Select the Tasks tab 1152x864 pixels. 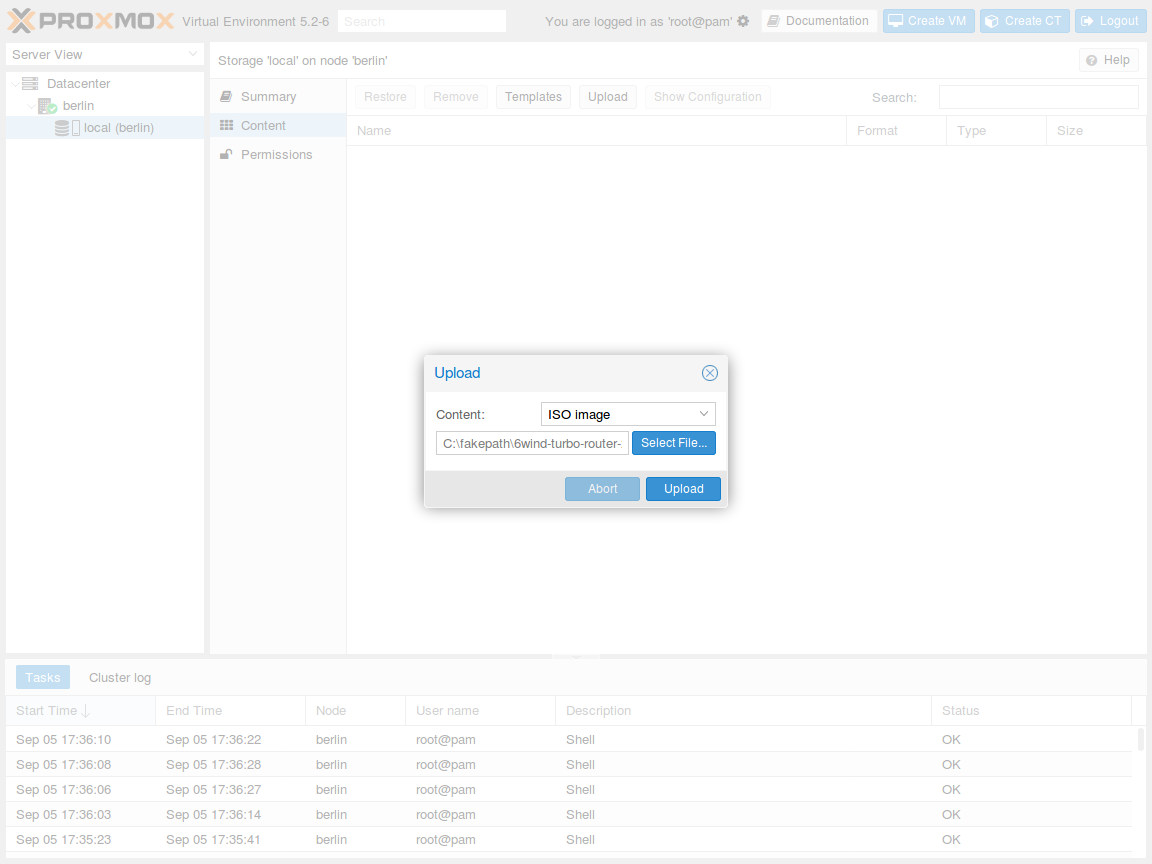click(x=43, y=678)
